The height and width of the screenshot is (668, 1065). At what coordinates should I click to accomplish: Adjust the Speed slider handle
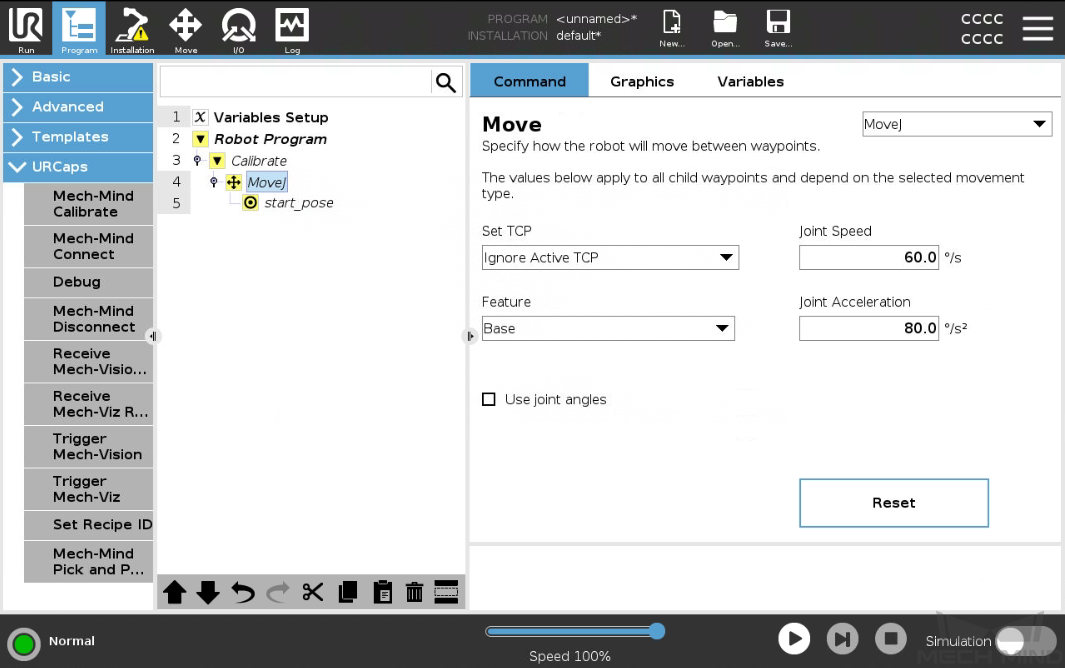coord(656,631)
